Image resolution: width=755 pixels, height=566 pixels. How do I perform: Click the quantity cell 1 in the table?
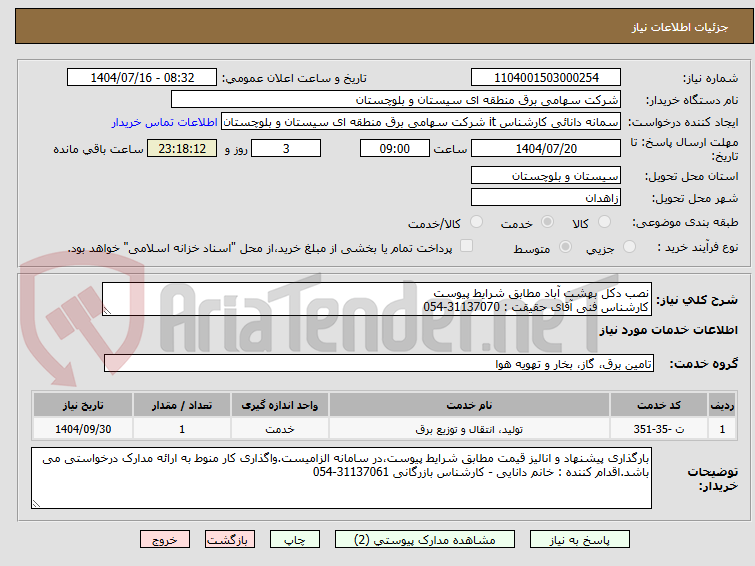tap(182, 429)
